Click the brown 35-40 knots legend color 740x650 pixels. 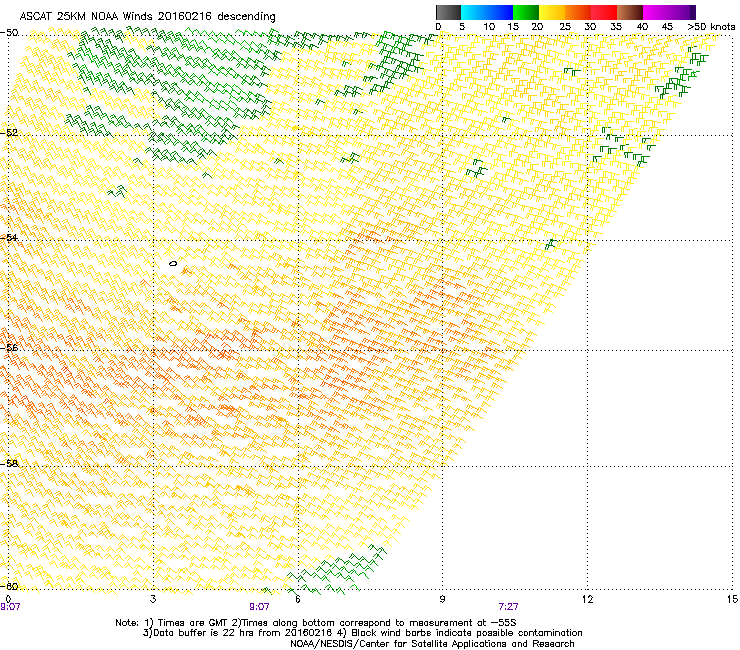click(630, 12)
